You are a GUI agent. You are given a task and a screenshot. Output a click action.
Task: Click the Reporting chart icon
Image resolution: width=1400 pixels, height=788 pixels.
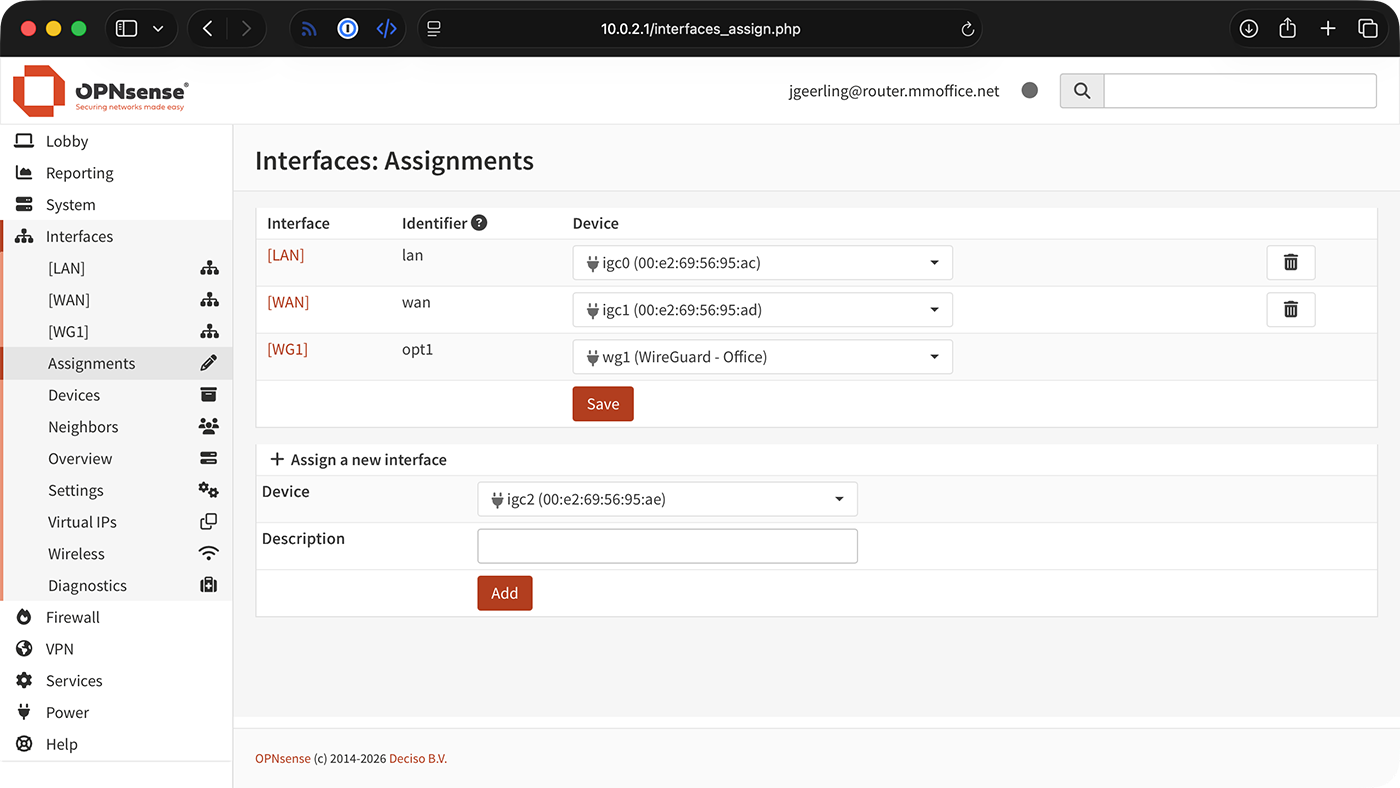coord(24,173)
